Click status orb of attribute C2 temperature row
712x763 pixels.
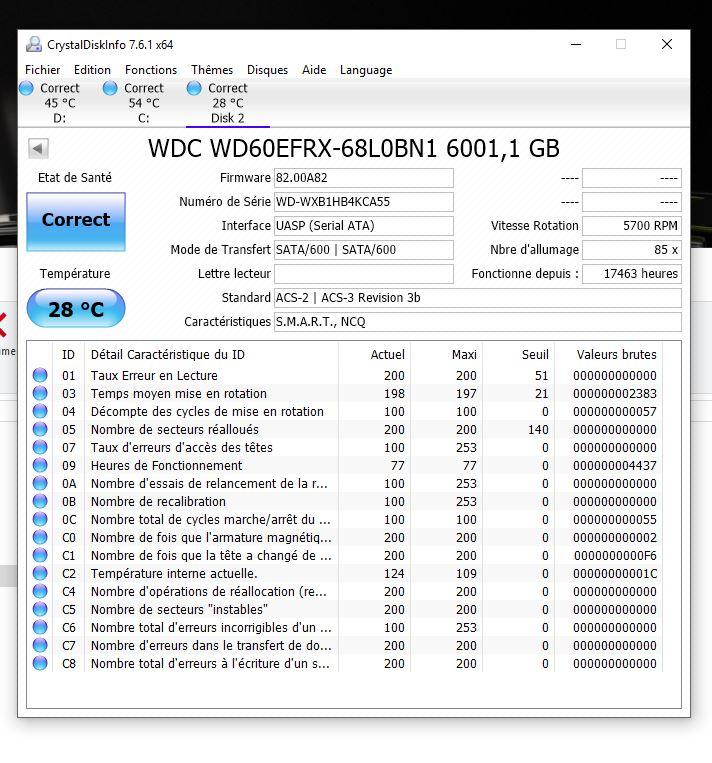click(x=40, y=573)
